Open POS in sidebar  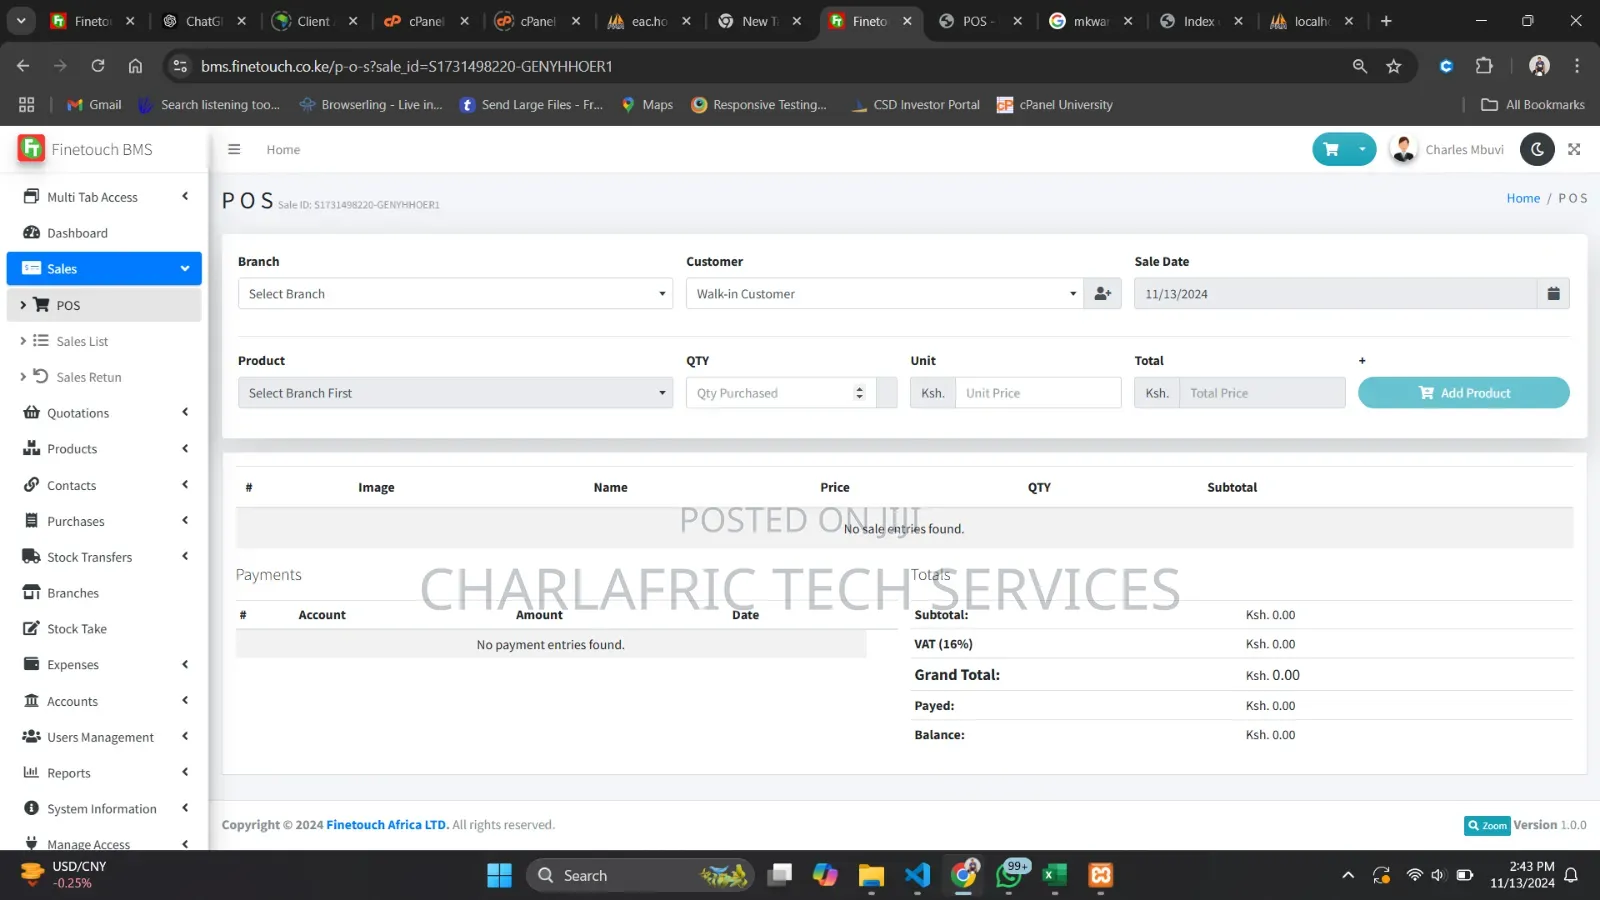(x=104, y=305)
